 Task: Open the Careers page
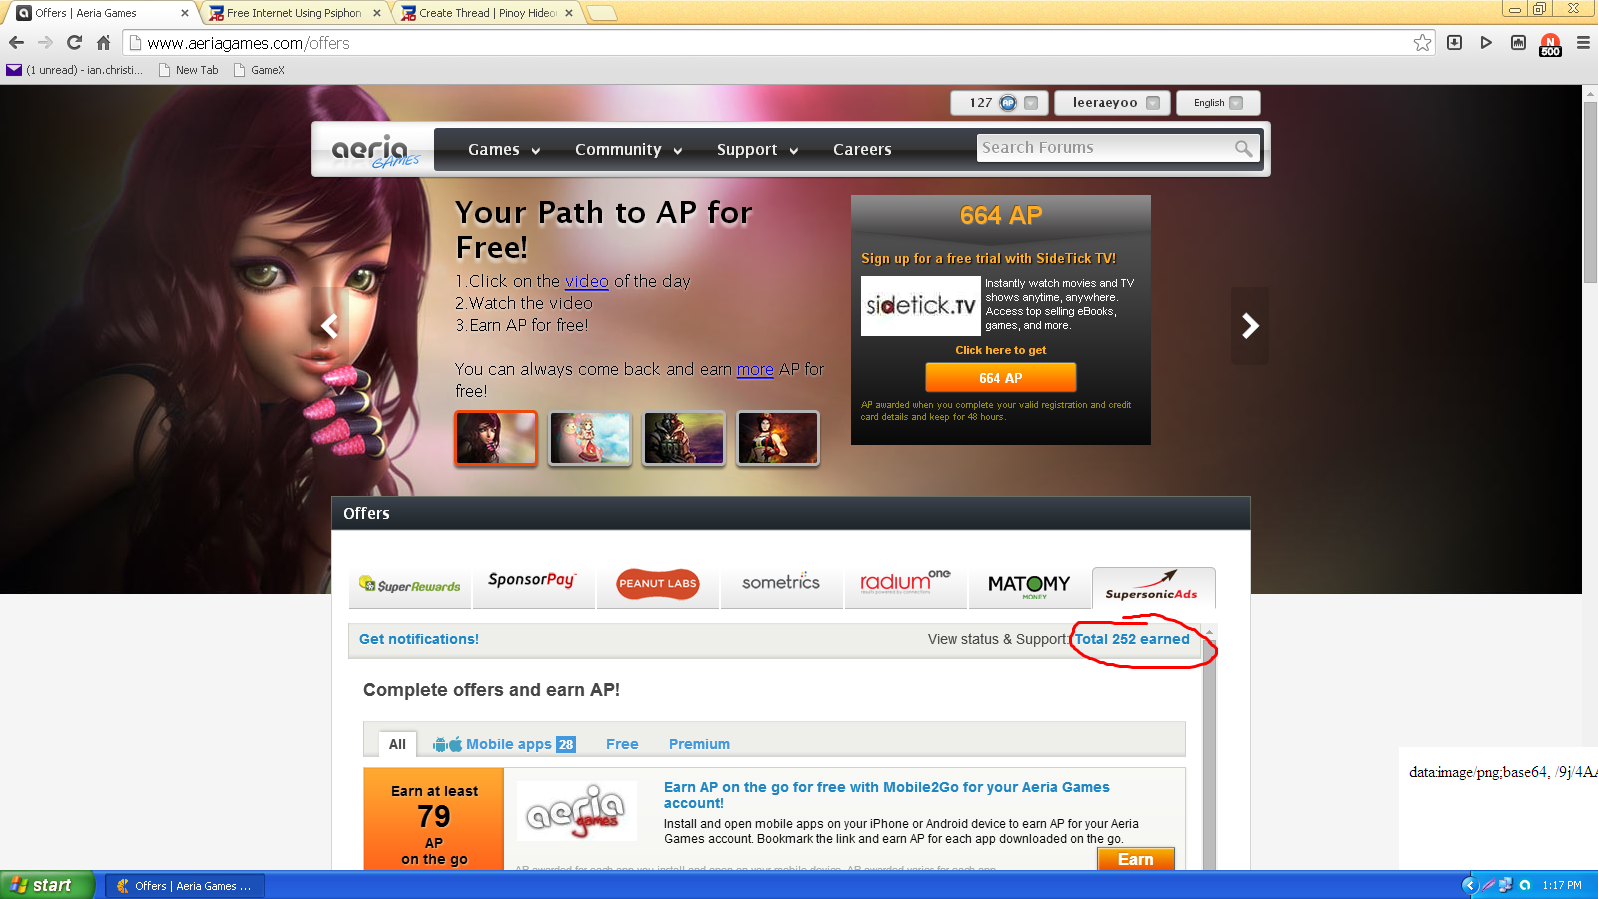pyautogui.click(x=862, y=150)
